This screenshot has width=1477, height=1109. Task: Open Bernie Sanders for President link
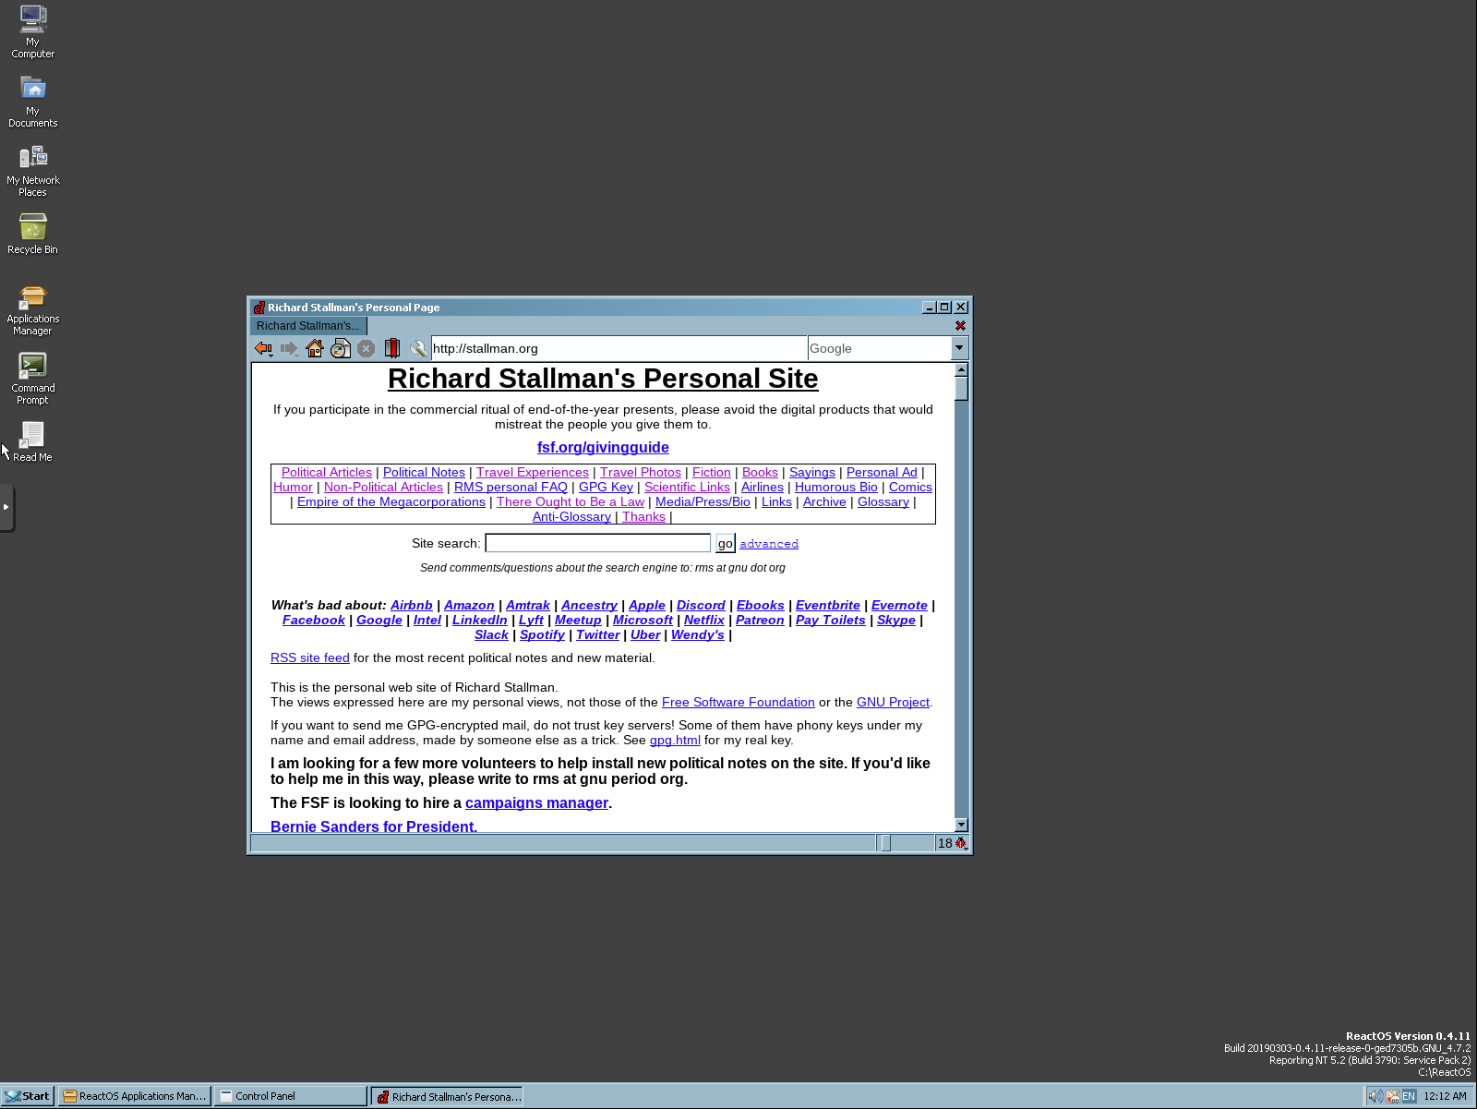tap(374, 826)
